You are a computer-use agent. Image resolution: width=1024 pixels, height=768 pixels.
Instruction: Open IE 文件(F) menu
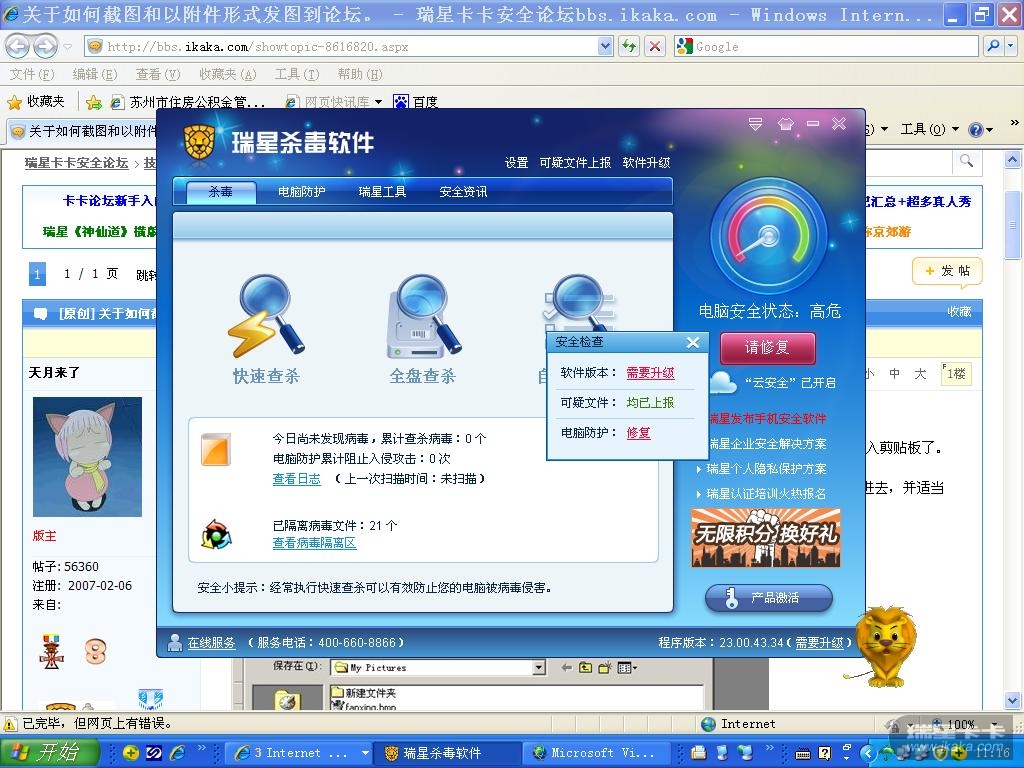point(32,74)
